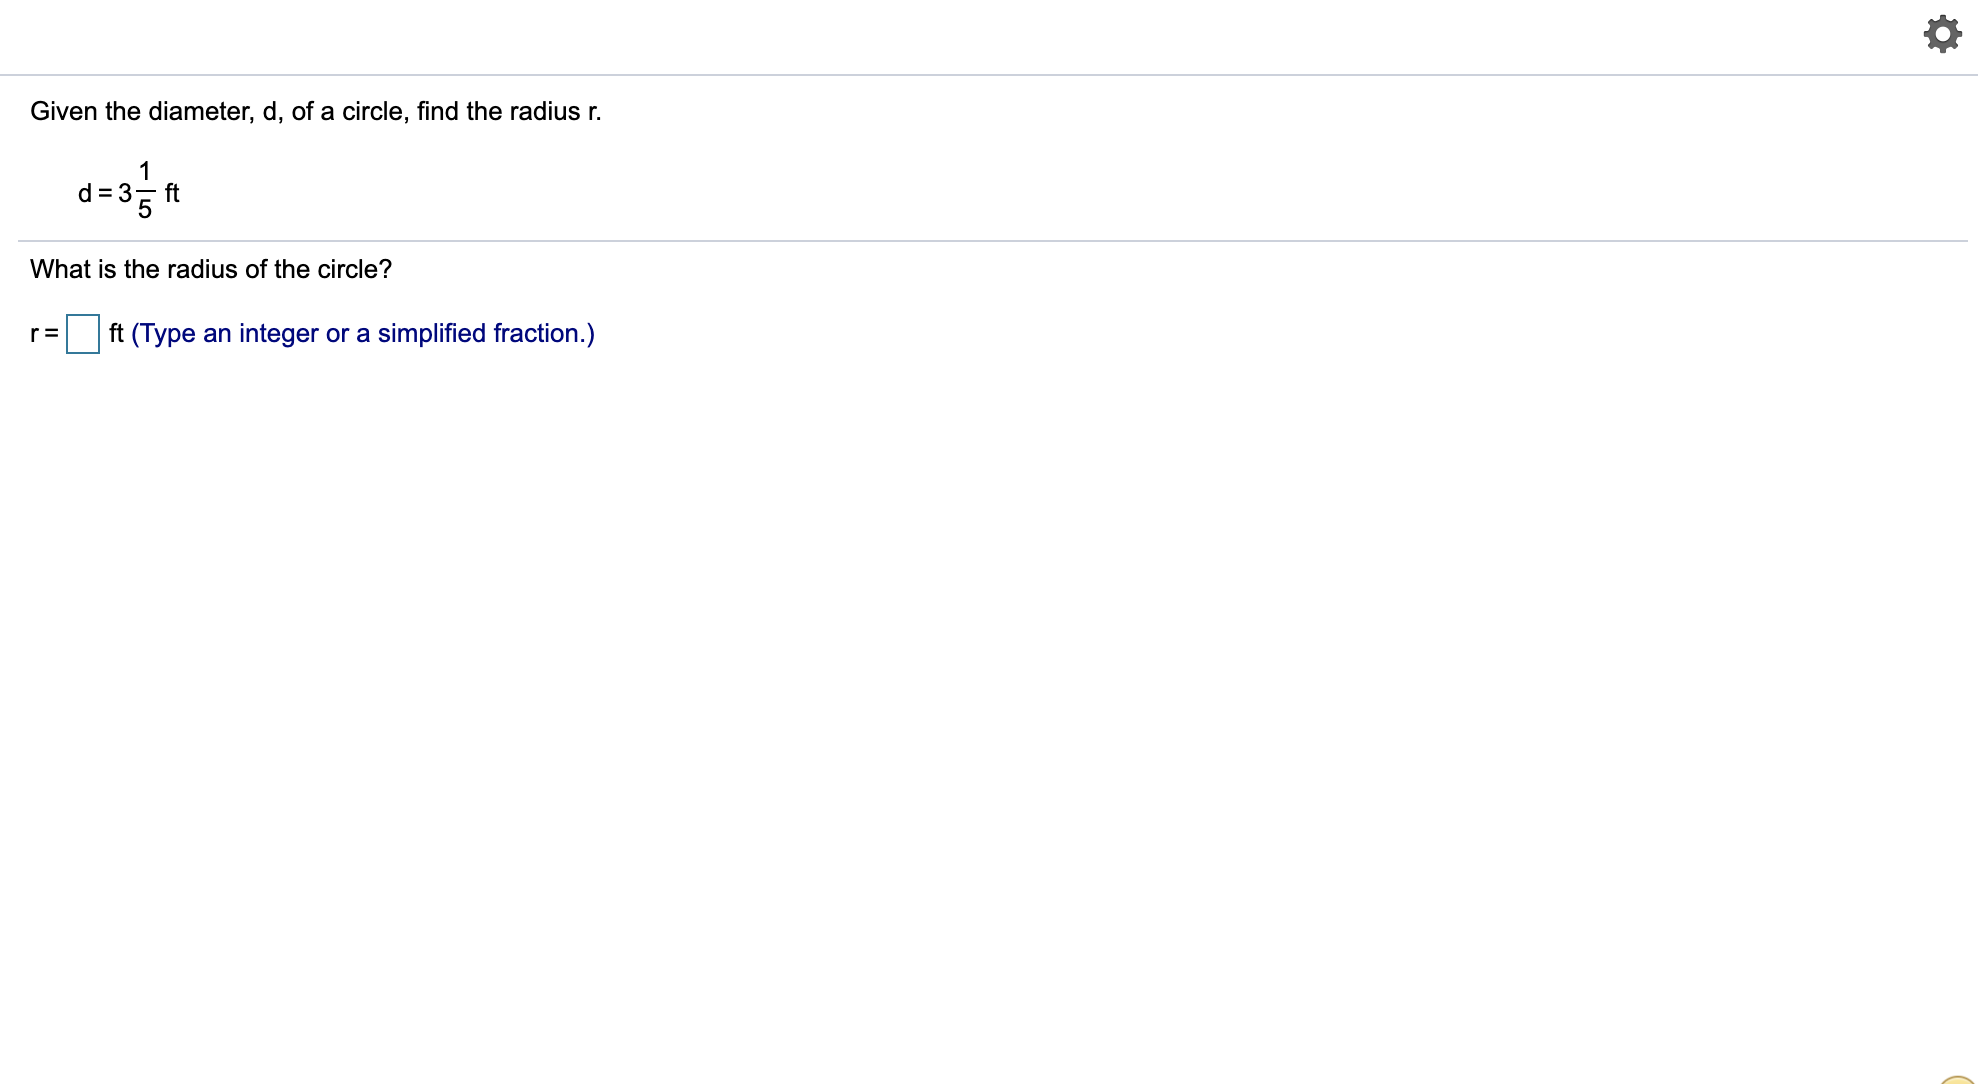Screen dimensions: 1978x1084
Task: Click the radius answer input box
Action: [83, 333]
